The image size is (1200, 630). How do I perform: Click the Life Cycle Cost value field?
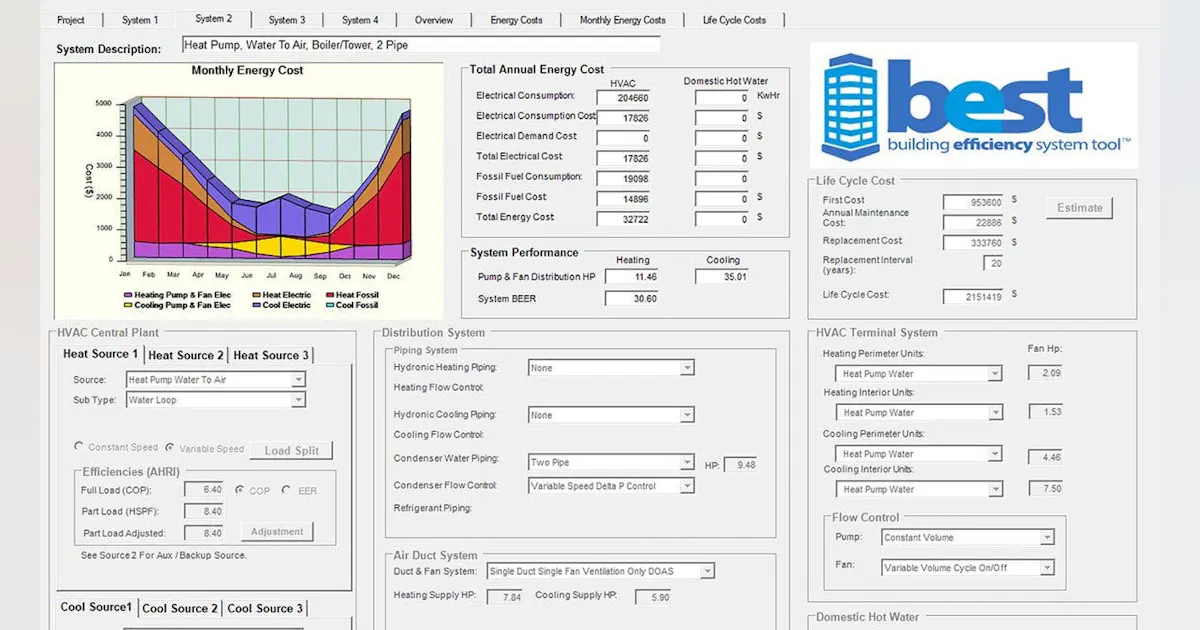974,296
